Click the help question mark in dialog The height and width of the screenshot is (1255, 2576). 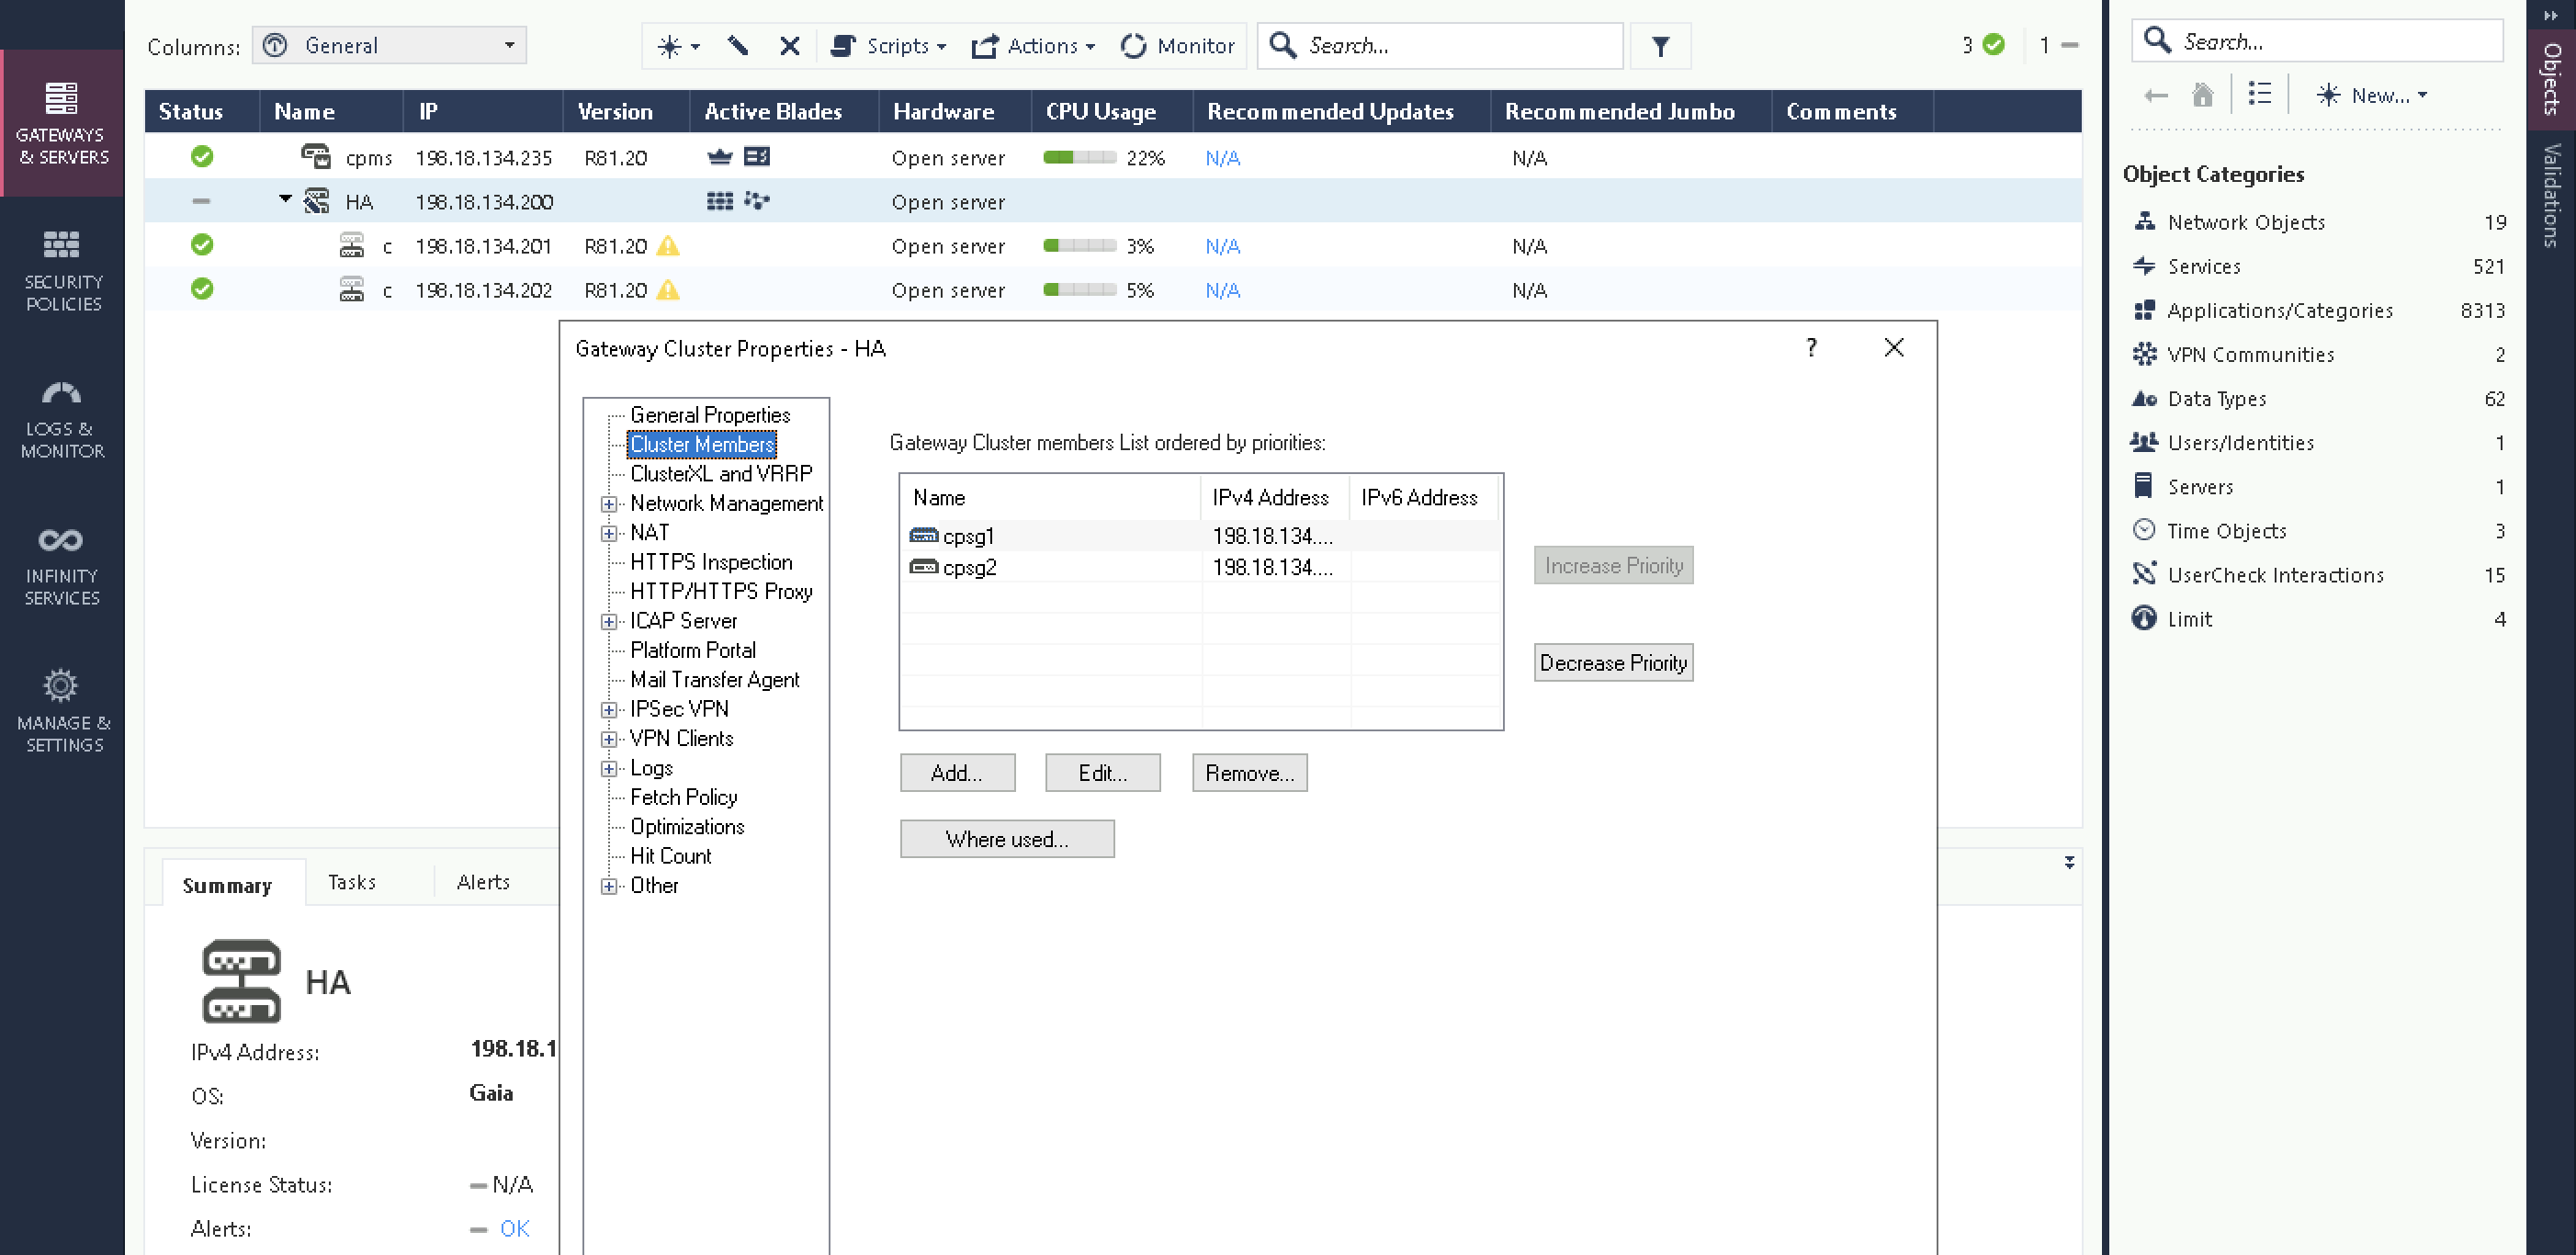coord(1810,347)
